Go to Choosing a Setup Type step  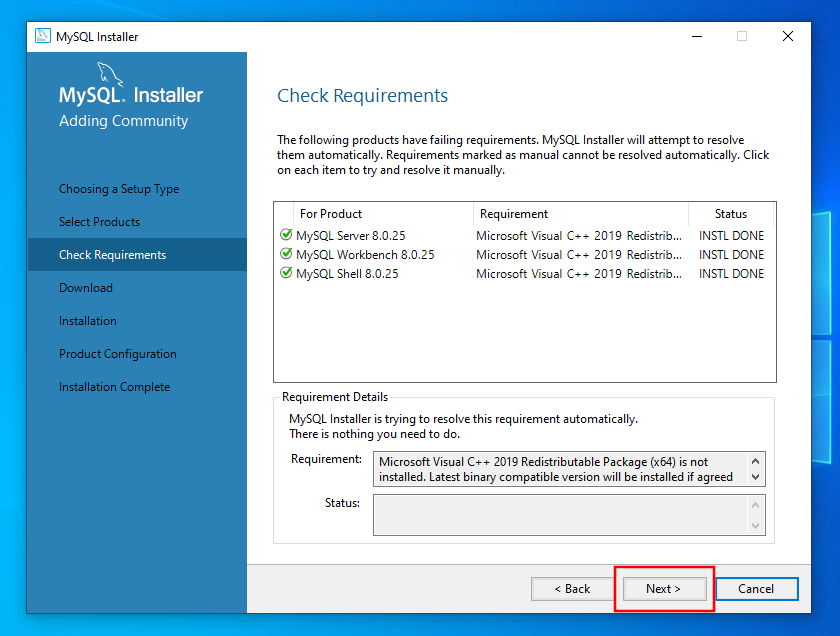[x=119, y=189]
